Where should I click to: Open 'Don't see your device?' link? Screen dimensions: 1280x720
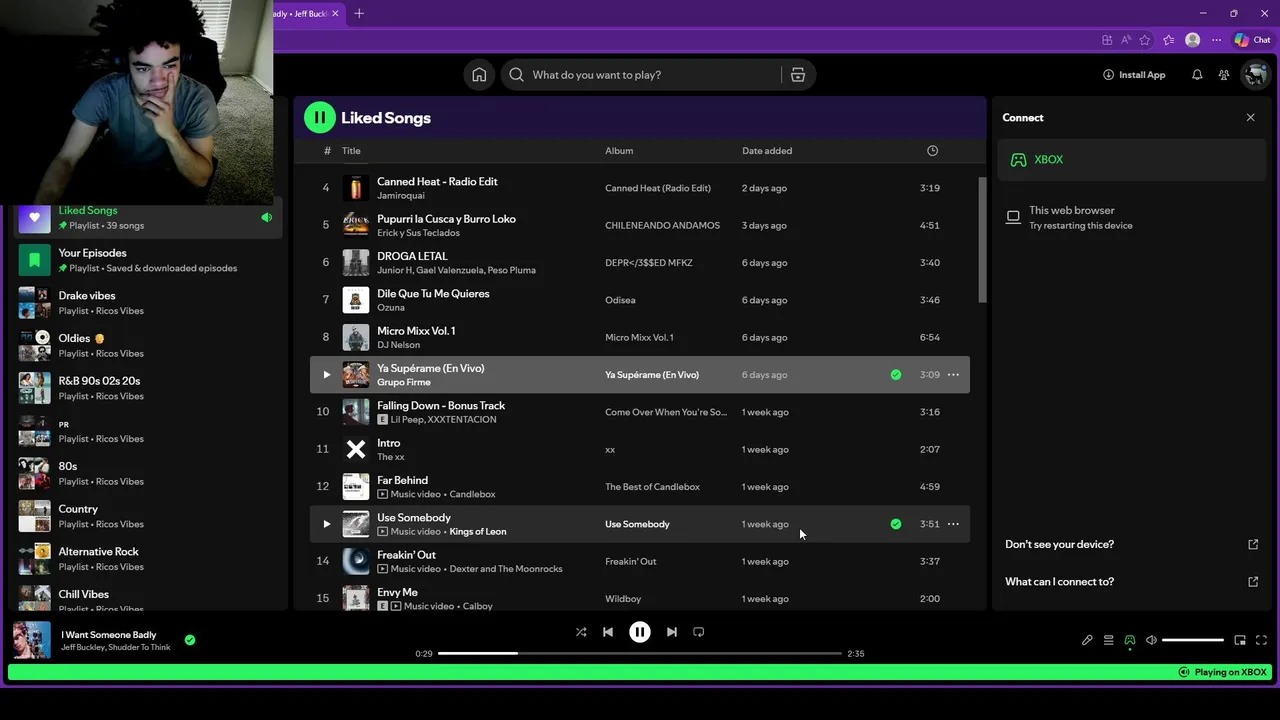[x=1131, y=544]
